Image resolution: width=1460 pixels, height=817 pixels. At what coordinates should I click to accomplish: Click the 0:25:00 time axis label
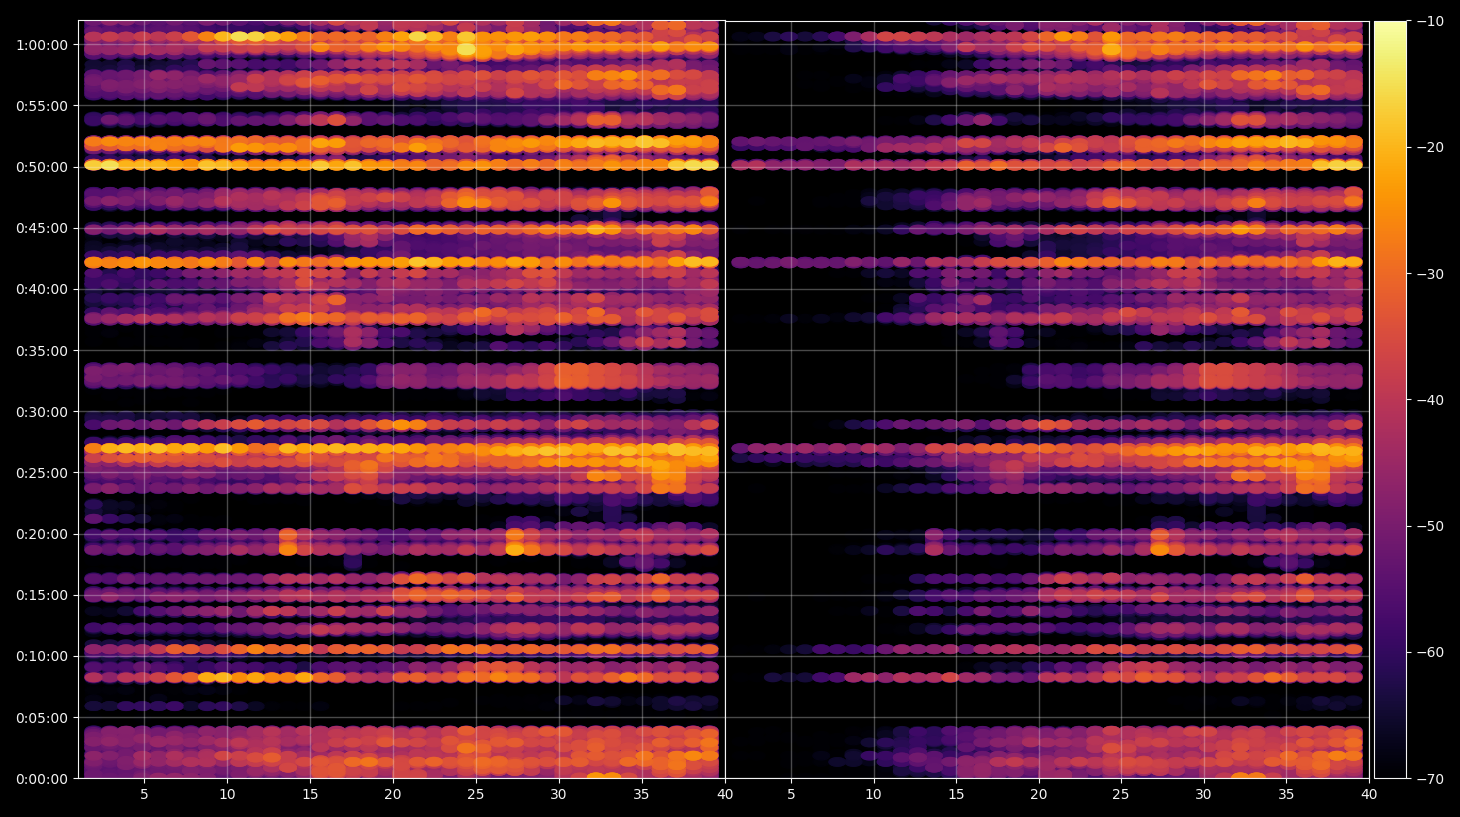[x=42, y=473]
